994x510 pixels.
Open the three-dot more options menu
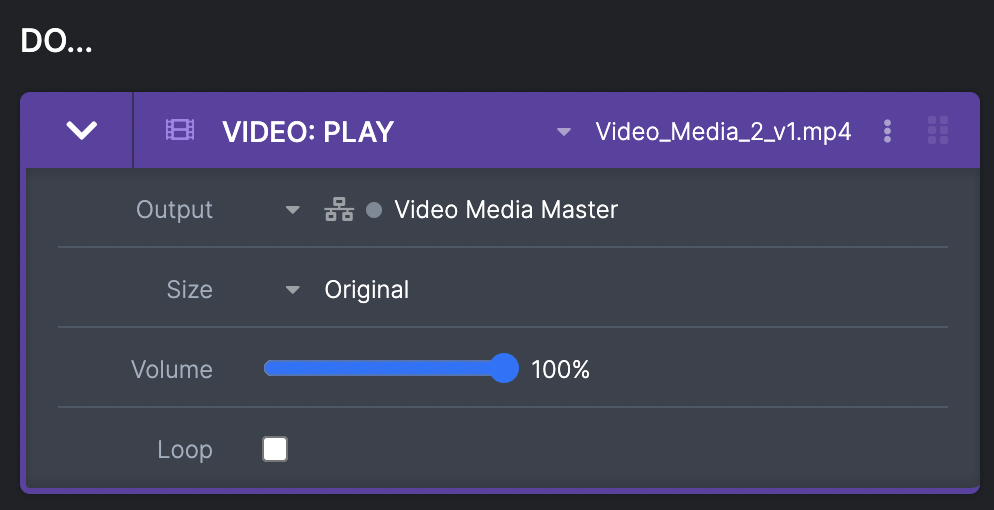click(887, 131)
